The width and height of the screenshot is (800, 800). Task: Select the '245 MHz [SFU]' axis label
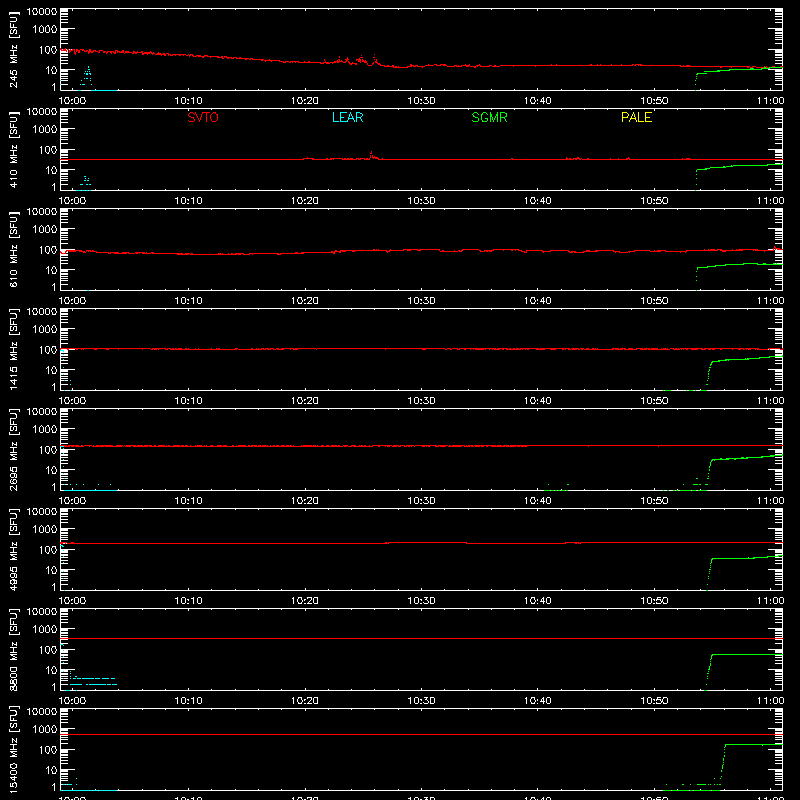[14, 49]
